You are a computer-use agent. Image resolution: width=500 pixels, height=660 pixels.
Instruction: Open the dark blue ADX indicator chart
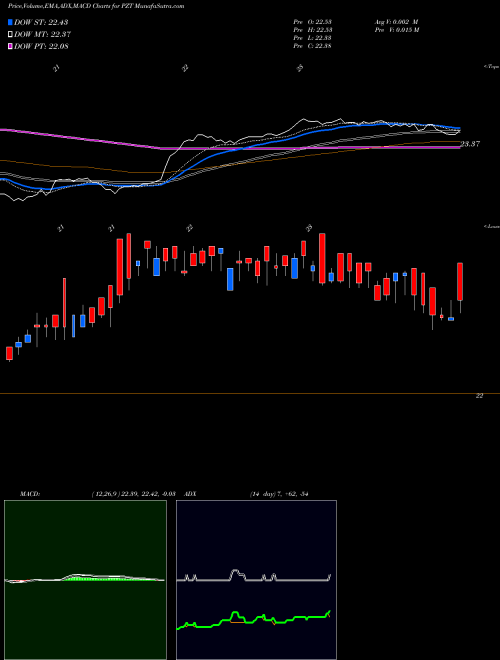pos(256,580)
